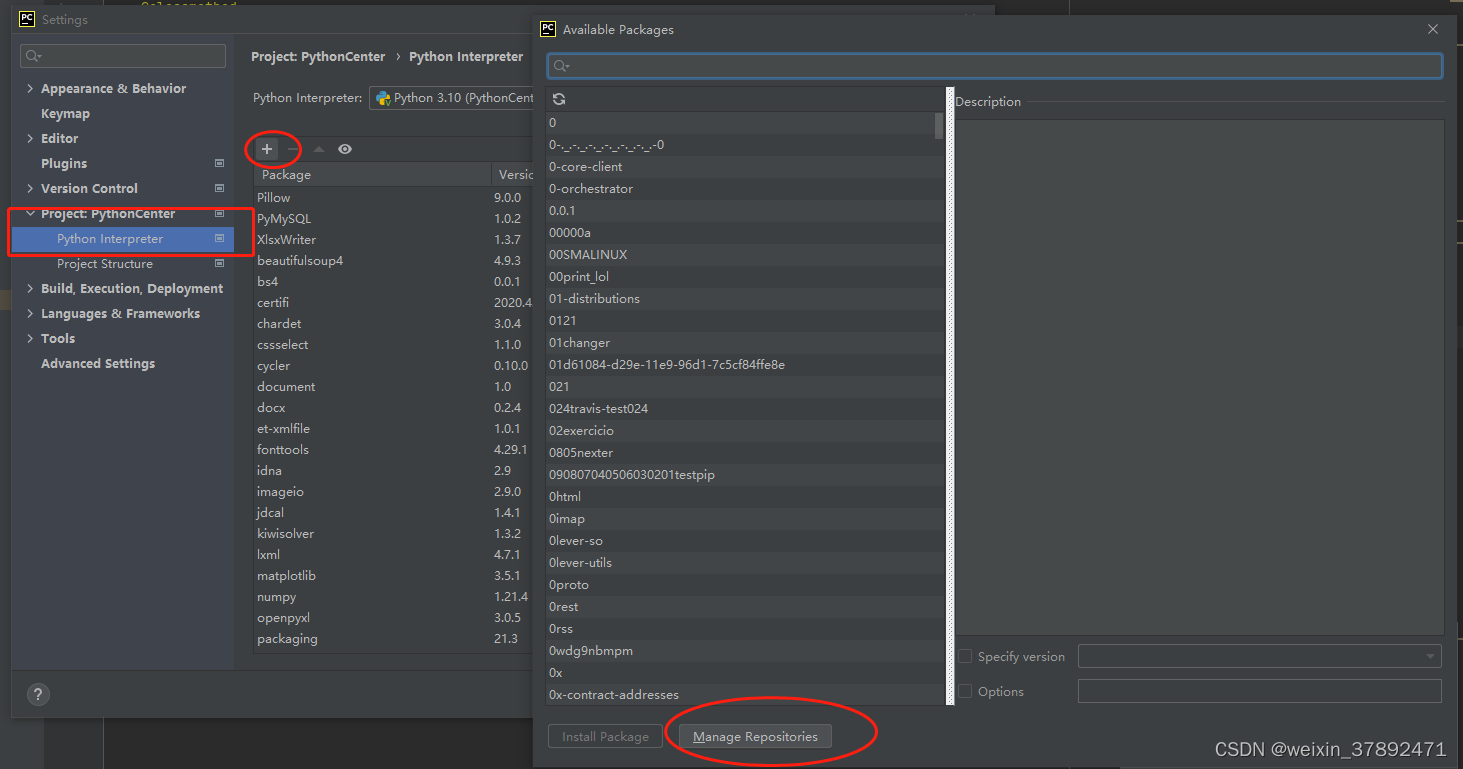
Task: Click the Manage Repositories button
Action: 755,737
